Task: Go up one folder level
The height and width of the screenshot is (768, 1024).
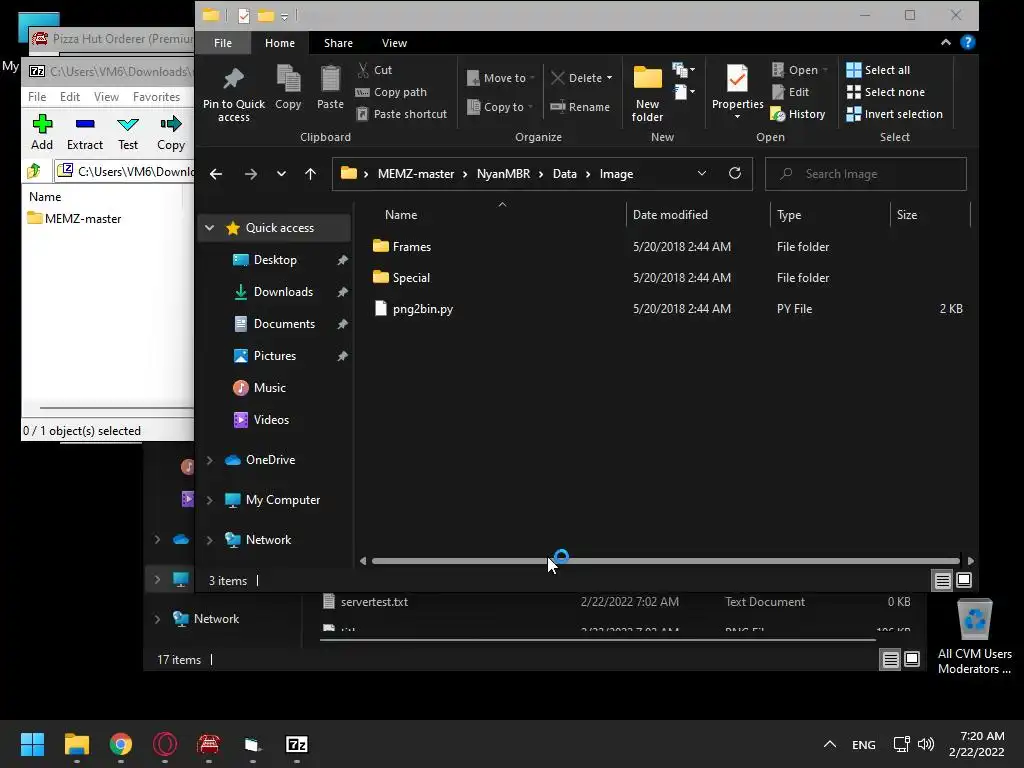Action: (310, 174)
